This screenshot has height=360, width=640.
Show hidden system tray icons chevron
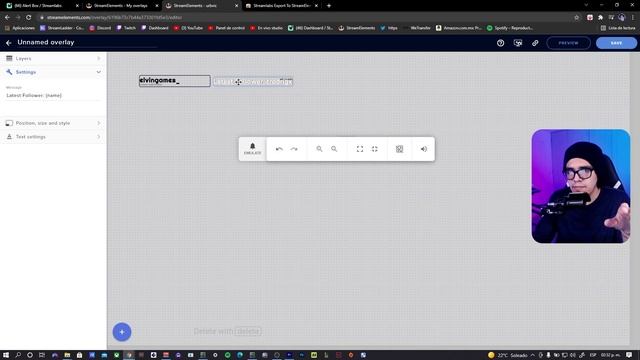pos(532,355)
